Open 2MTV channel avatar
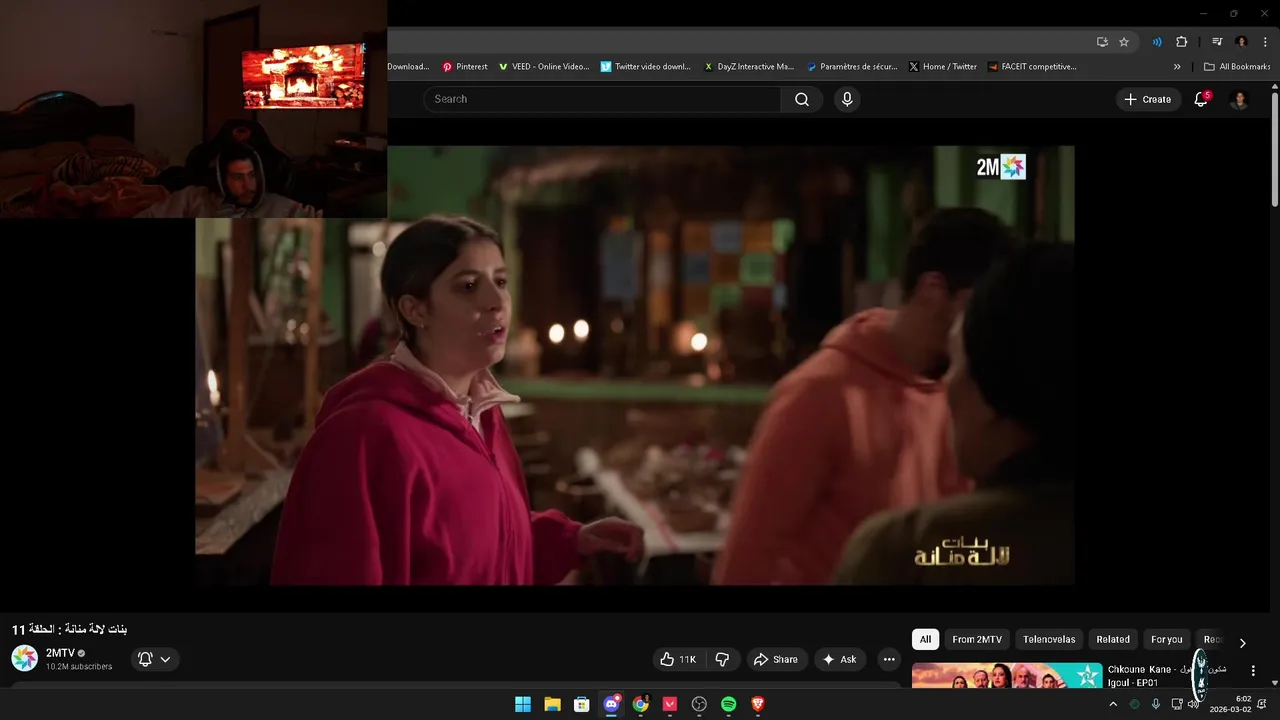The width and height of the screenshot is (1280, 720). (x=24, y=658)
